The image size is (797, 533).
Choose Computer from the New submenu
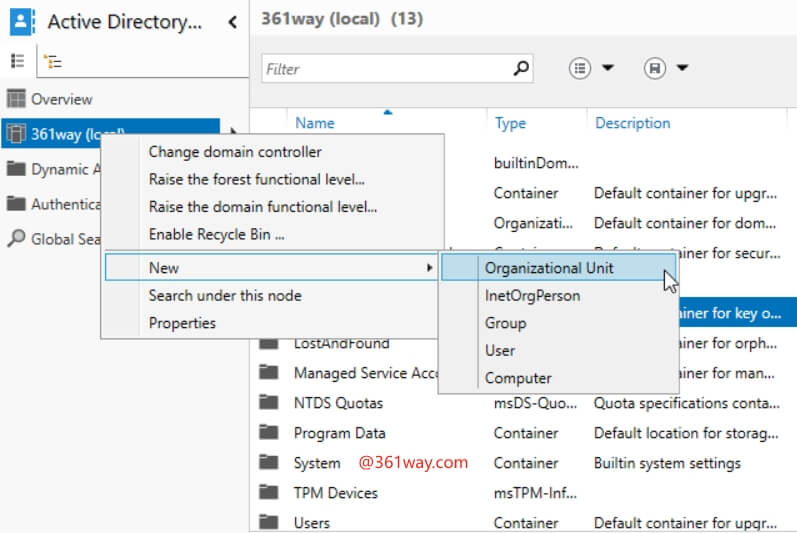coord(518,378)
